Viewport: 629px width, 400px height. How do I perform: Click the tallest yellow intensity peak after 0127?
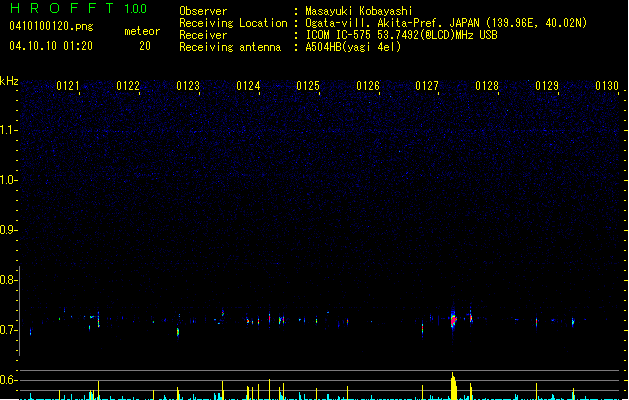click(x=454, y=386)
